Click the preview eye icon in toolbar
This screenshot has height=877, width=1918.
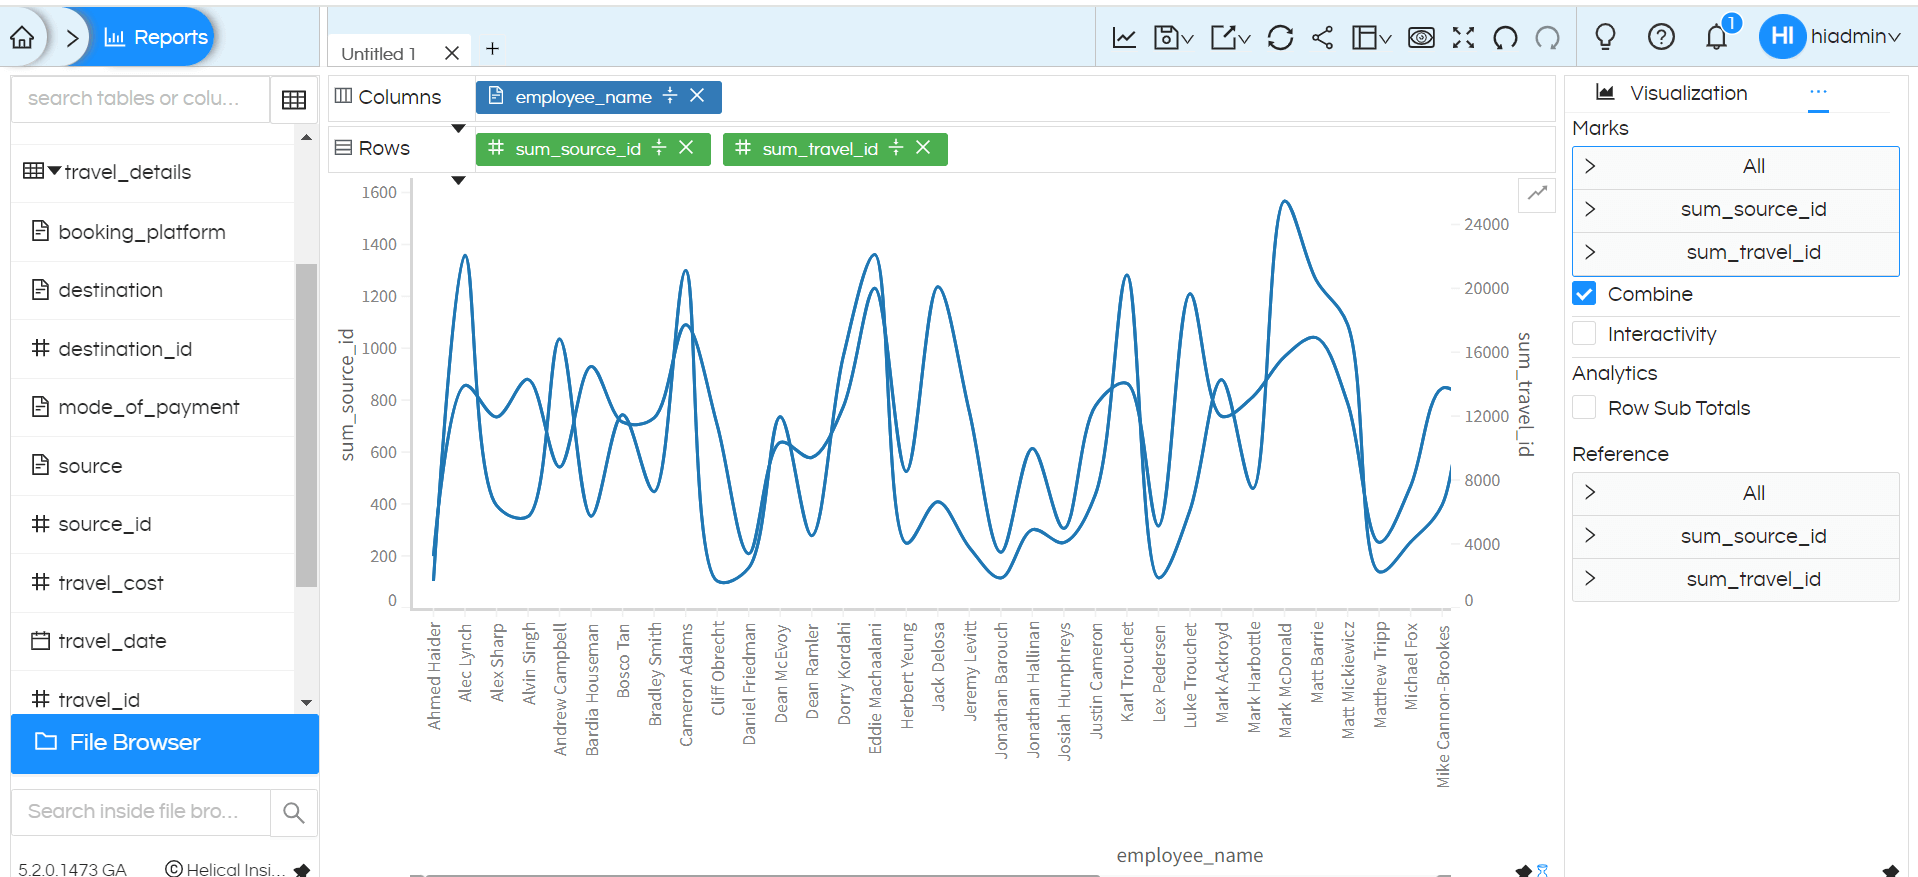coord(1421,38)
